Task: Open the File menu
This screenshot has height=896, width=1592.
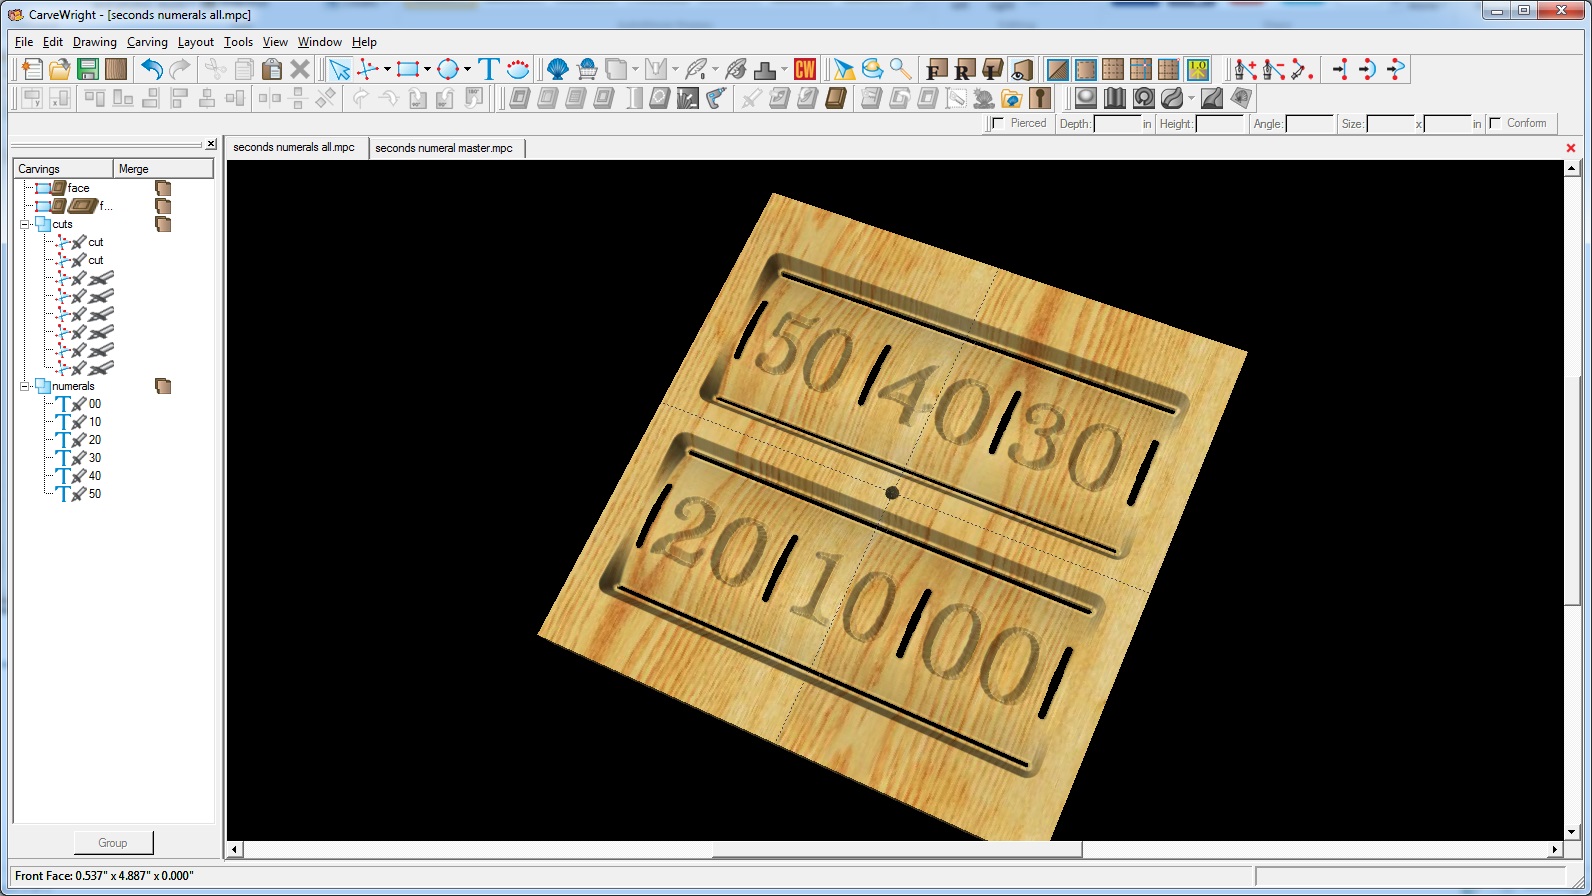Action: [24, 42]
